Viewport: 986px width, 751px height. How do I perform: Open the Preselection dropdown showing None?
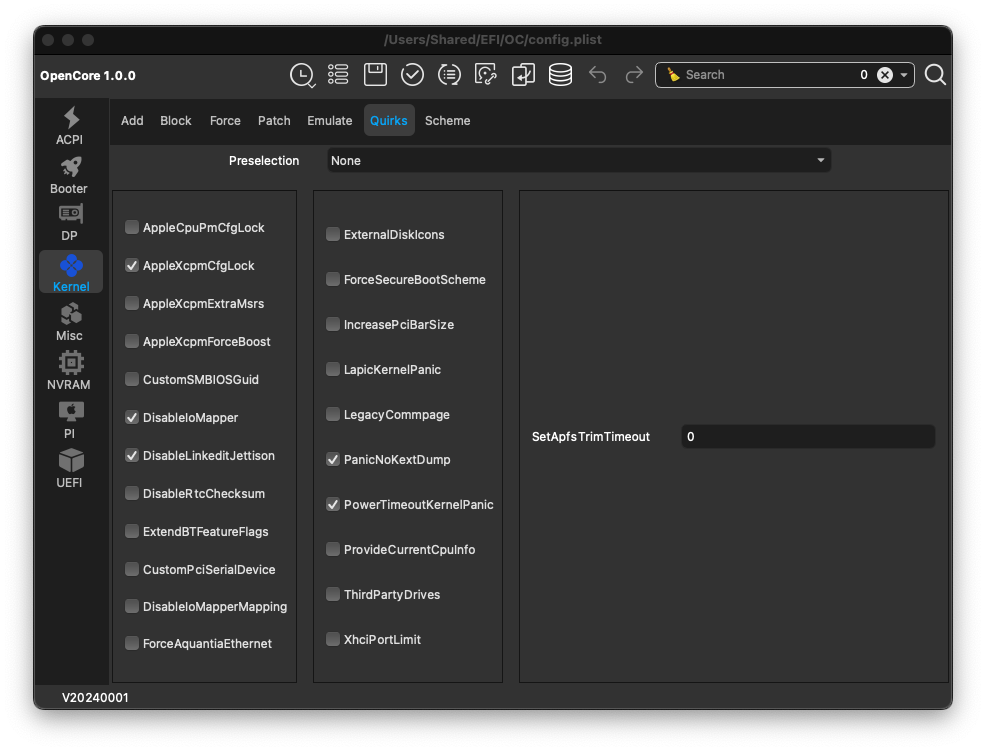click(579, 160)
